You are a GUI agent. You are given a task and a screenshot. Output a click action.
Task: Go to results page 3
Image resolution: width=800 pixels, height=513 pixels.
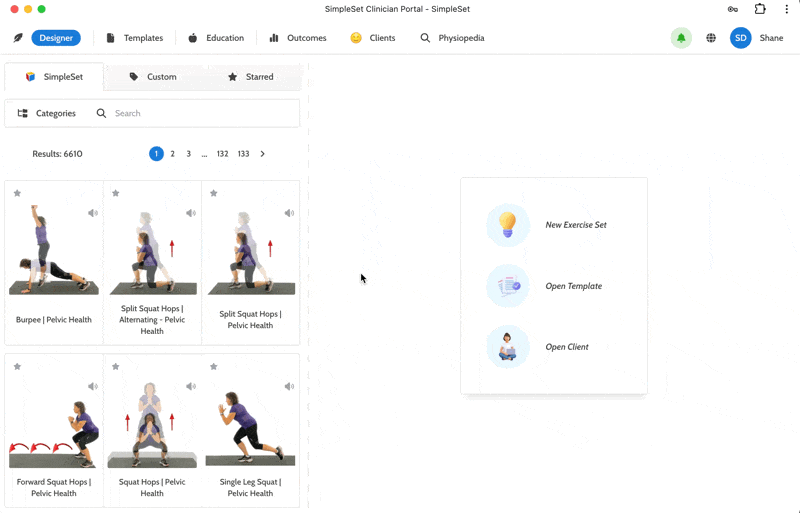point(188,154)
